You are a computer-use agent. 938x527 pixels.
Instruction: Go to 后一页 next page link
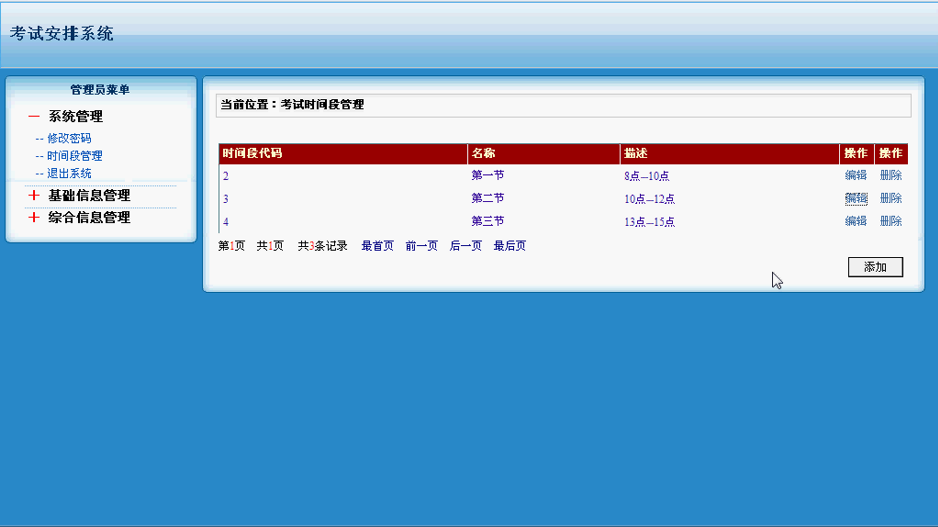(465, 246)
